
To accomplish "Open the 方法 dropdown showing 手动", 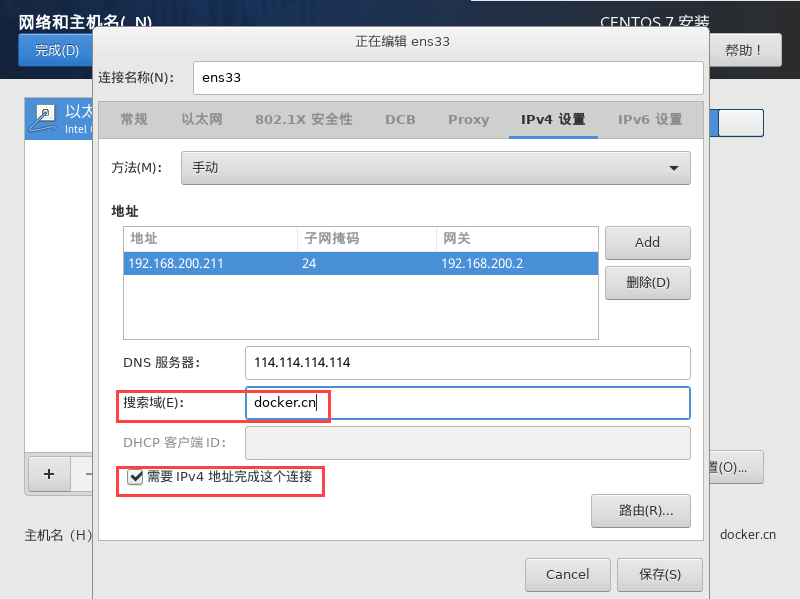I will pos(435,168).
